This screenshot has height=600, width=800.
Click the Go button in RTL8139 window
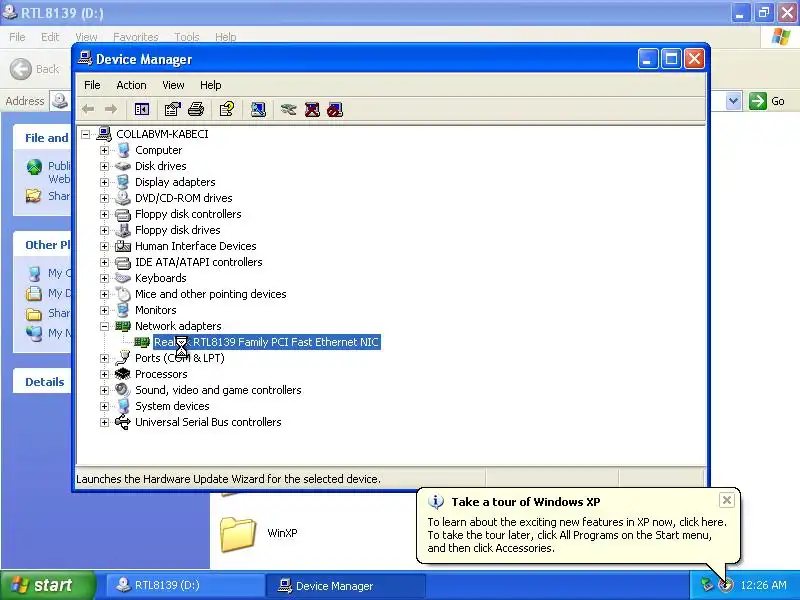pyautogui.click(x=767, y=101)
